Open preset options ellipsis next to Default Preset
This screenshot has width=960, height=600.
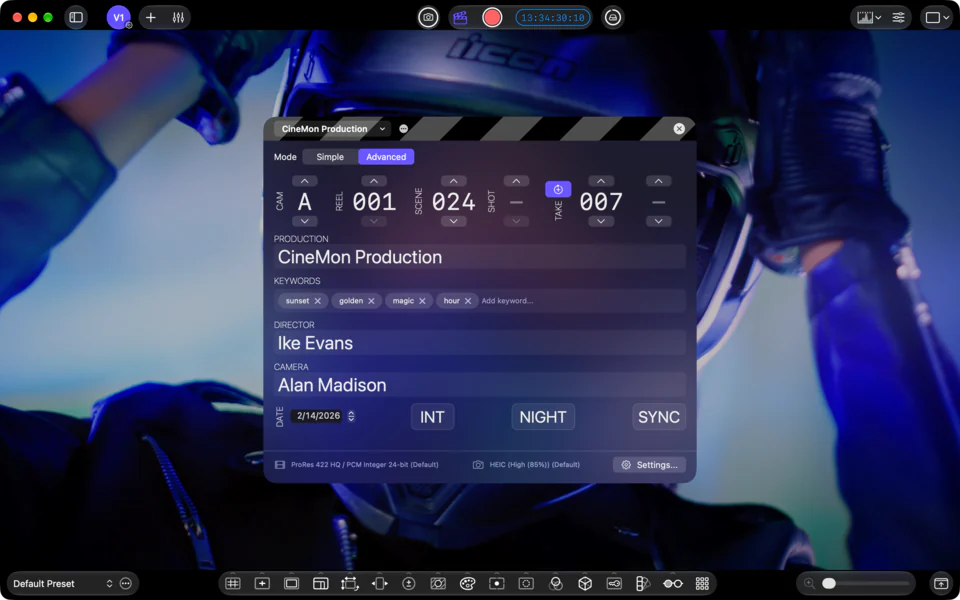[x=126, y=583]
